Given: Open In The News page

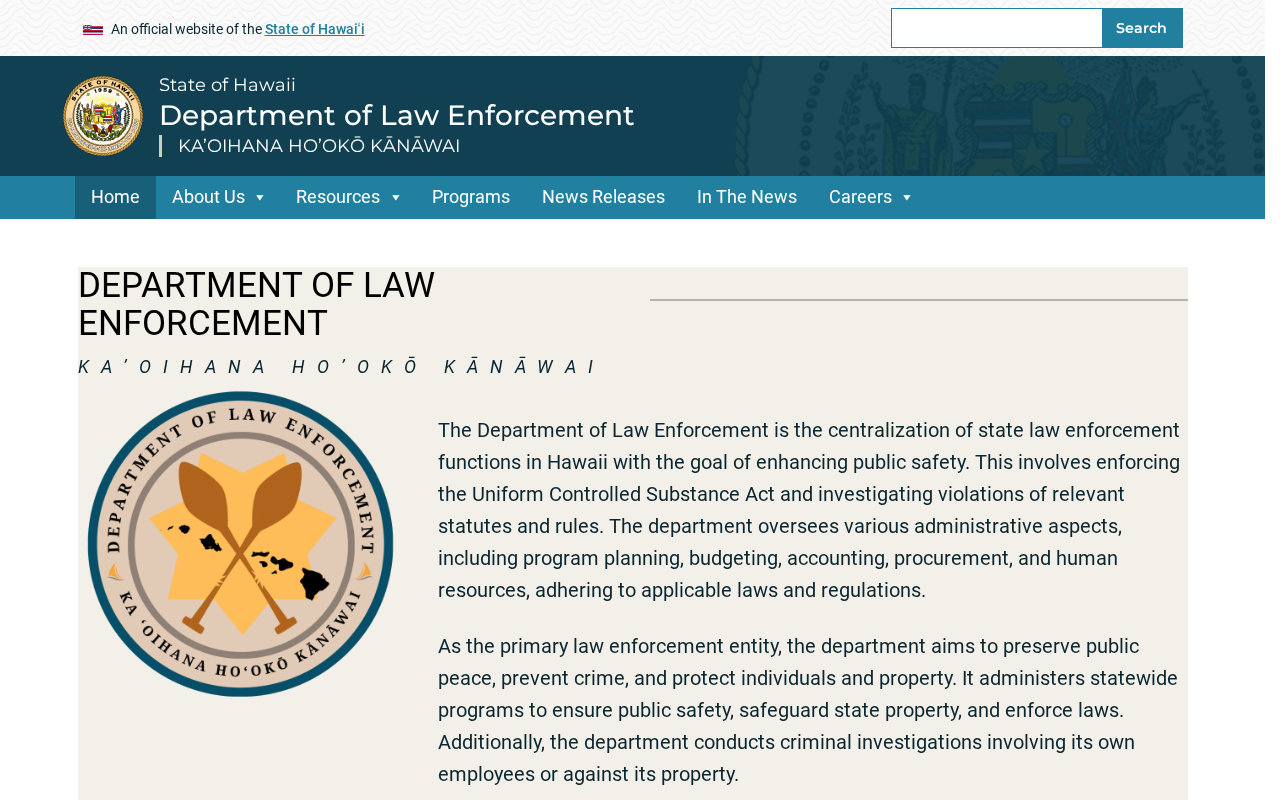Looking at the screenshot, I should [747, 197].
